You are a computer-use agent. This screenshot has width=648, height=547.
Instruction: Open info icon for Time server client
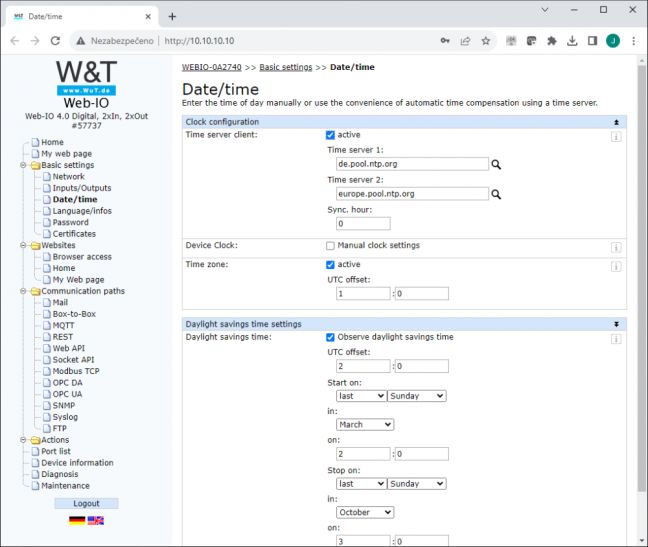click(616, 137)
